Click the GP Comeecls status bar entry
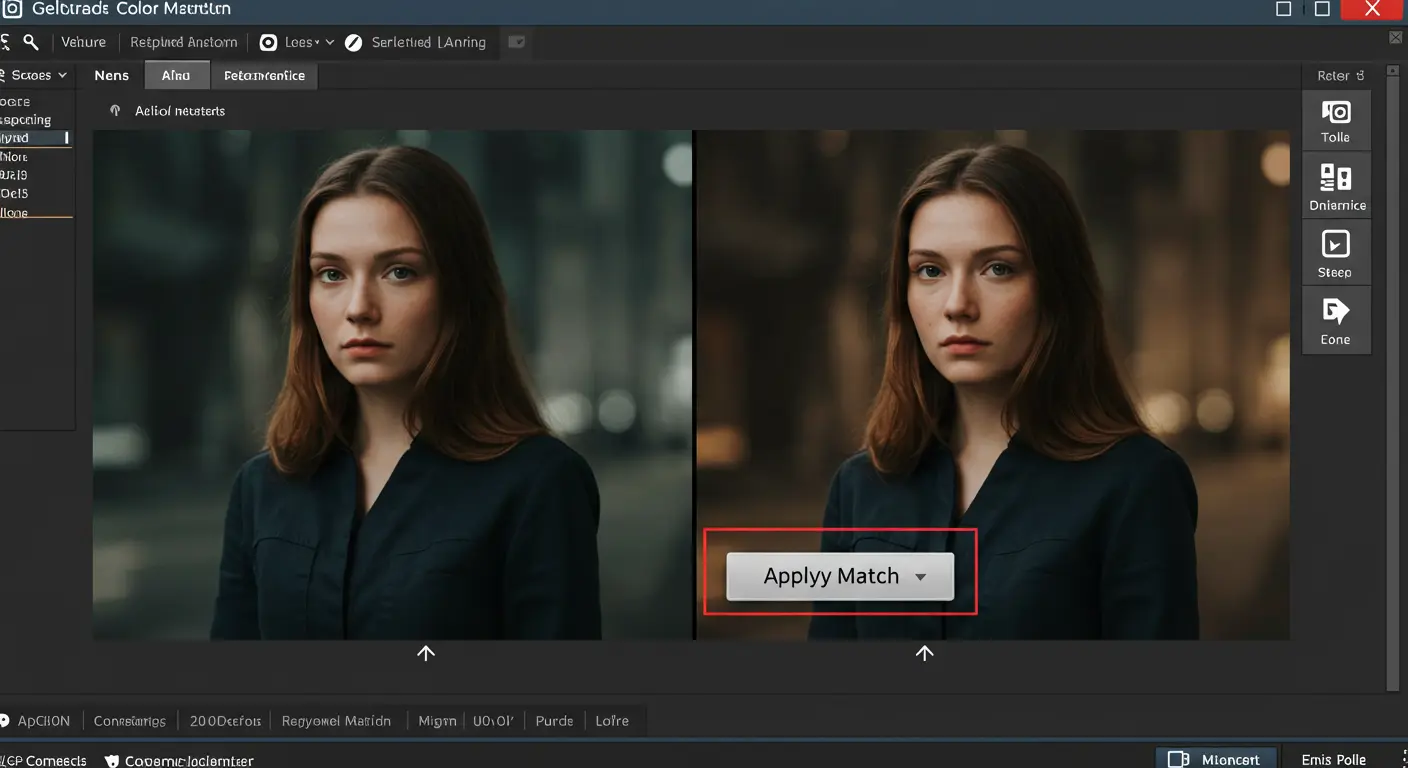Viewport: 1408px width, 768px height. (43, 761)
